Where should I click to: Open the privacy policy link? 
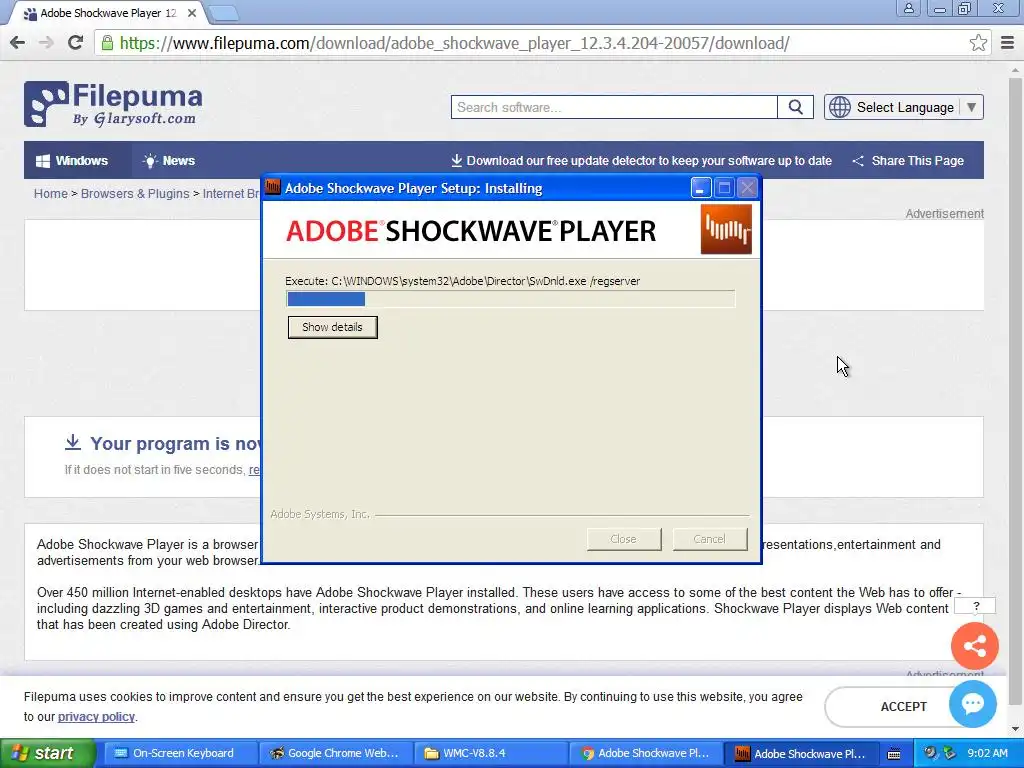(x=96, y=716)
